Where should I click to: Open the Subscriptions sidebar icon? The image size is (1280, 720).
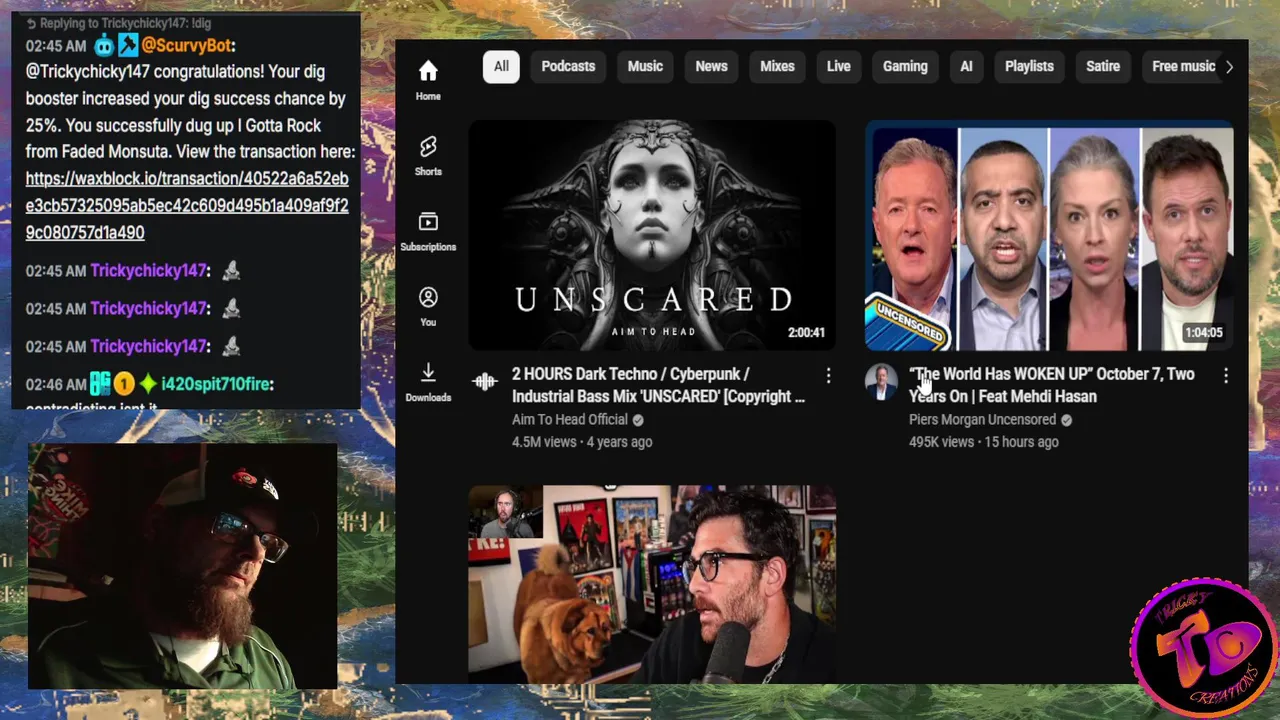(428, 231)
